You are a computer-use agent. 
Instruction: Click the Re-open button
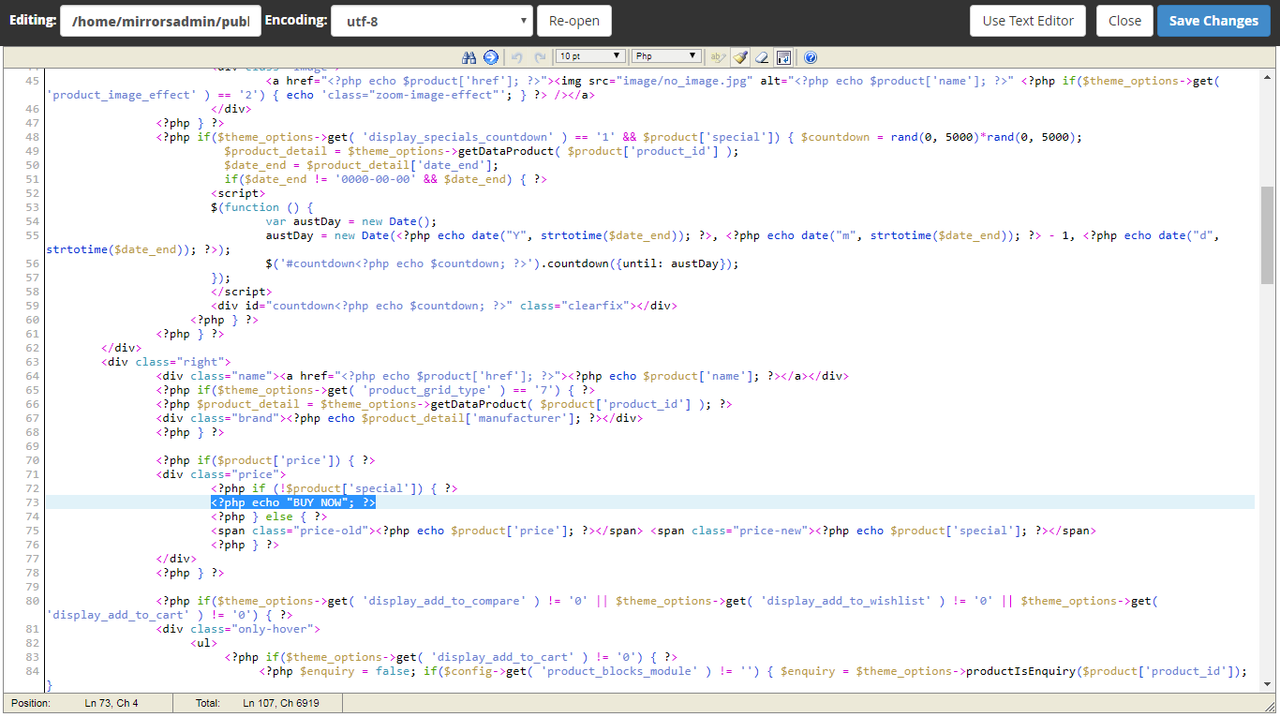574,20
